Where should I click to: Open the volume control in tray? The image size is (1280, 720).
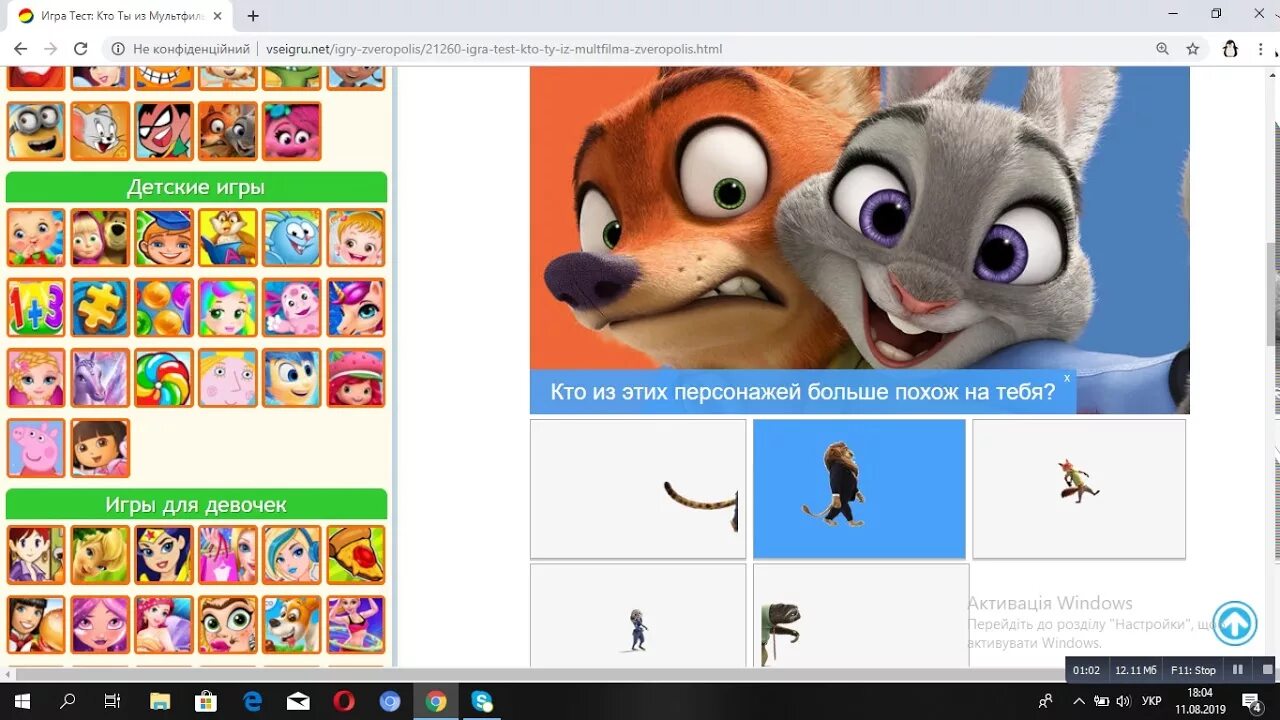1123,702
